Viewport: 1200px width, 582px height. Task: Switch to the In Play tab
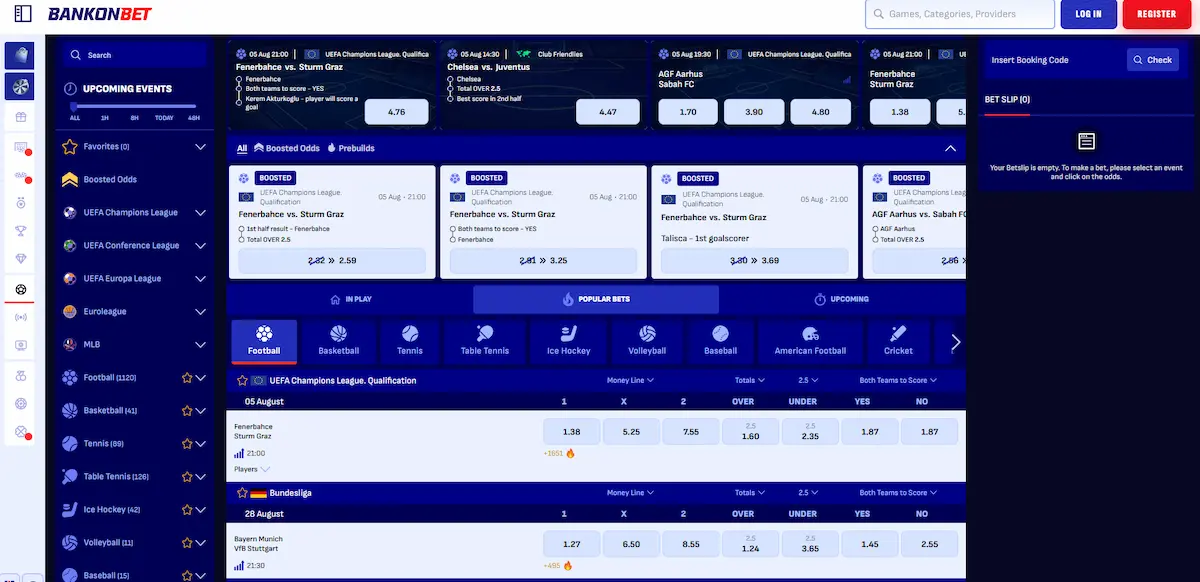click(351, 299)
